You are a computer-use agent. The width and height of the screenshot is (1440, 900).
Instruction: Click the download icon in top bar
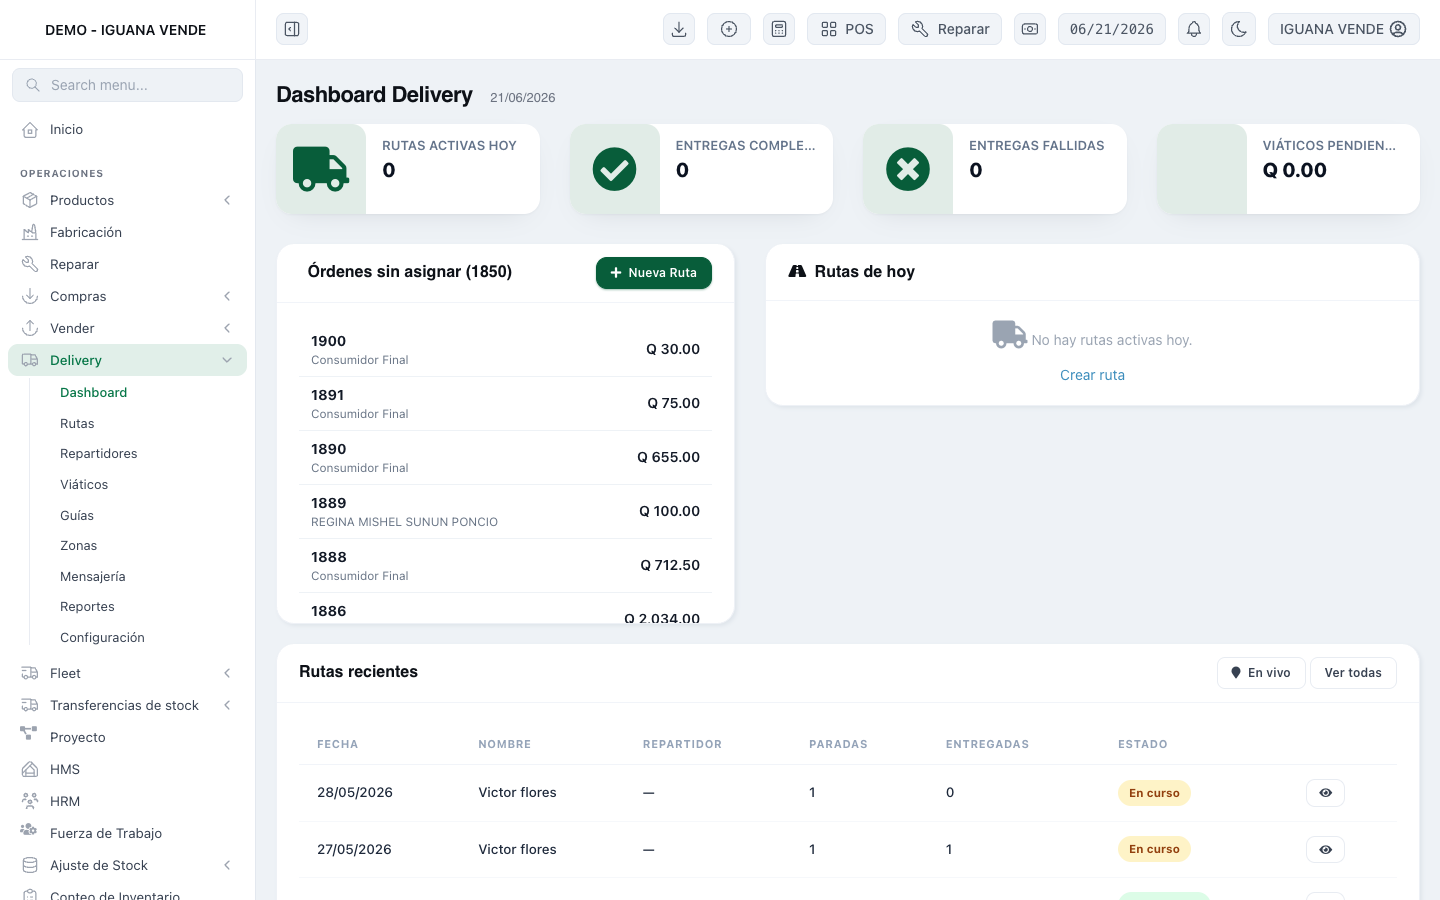[679, 29]
